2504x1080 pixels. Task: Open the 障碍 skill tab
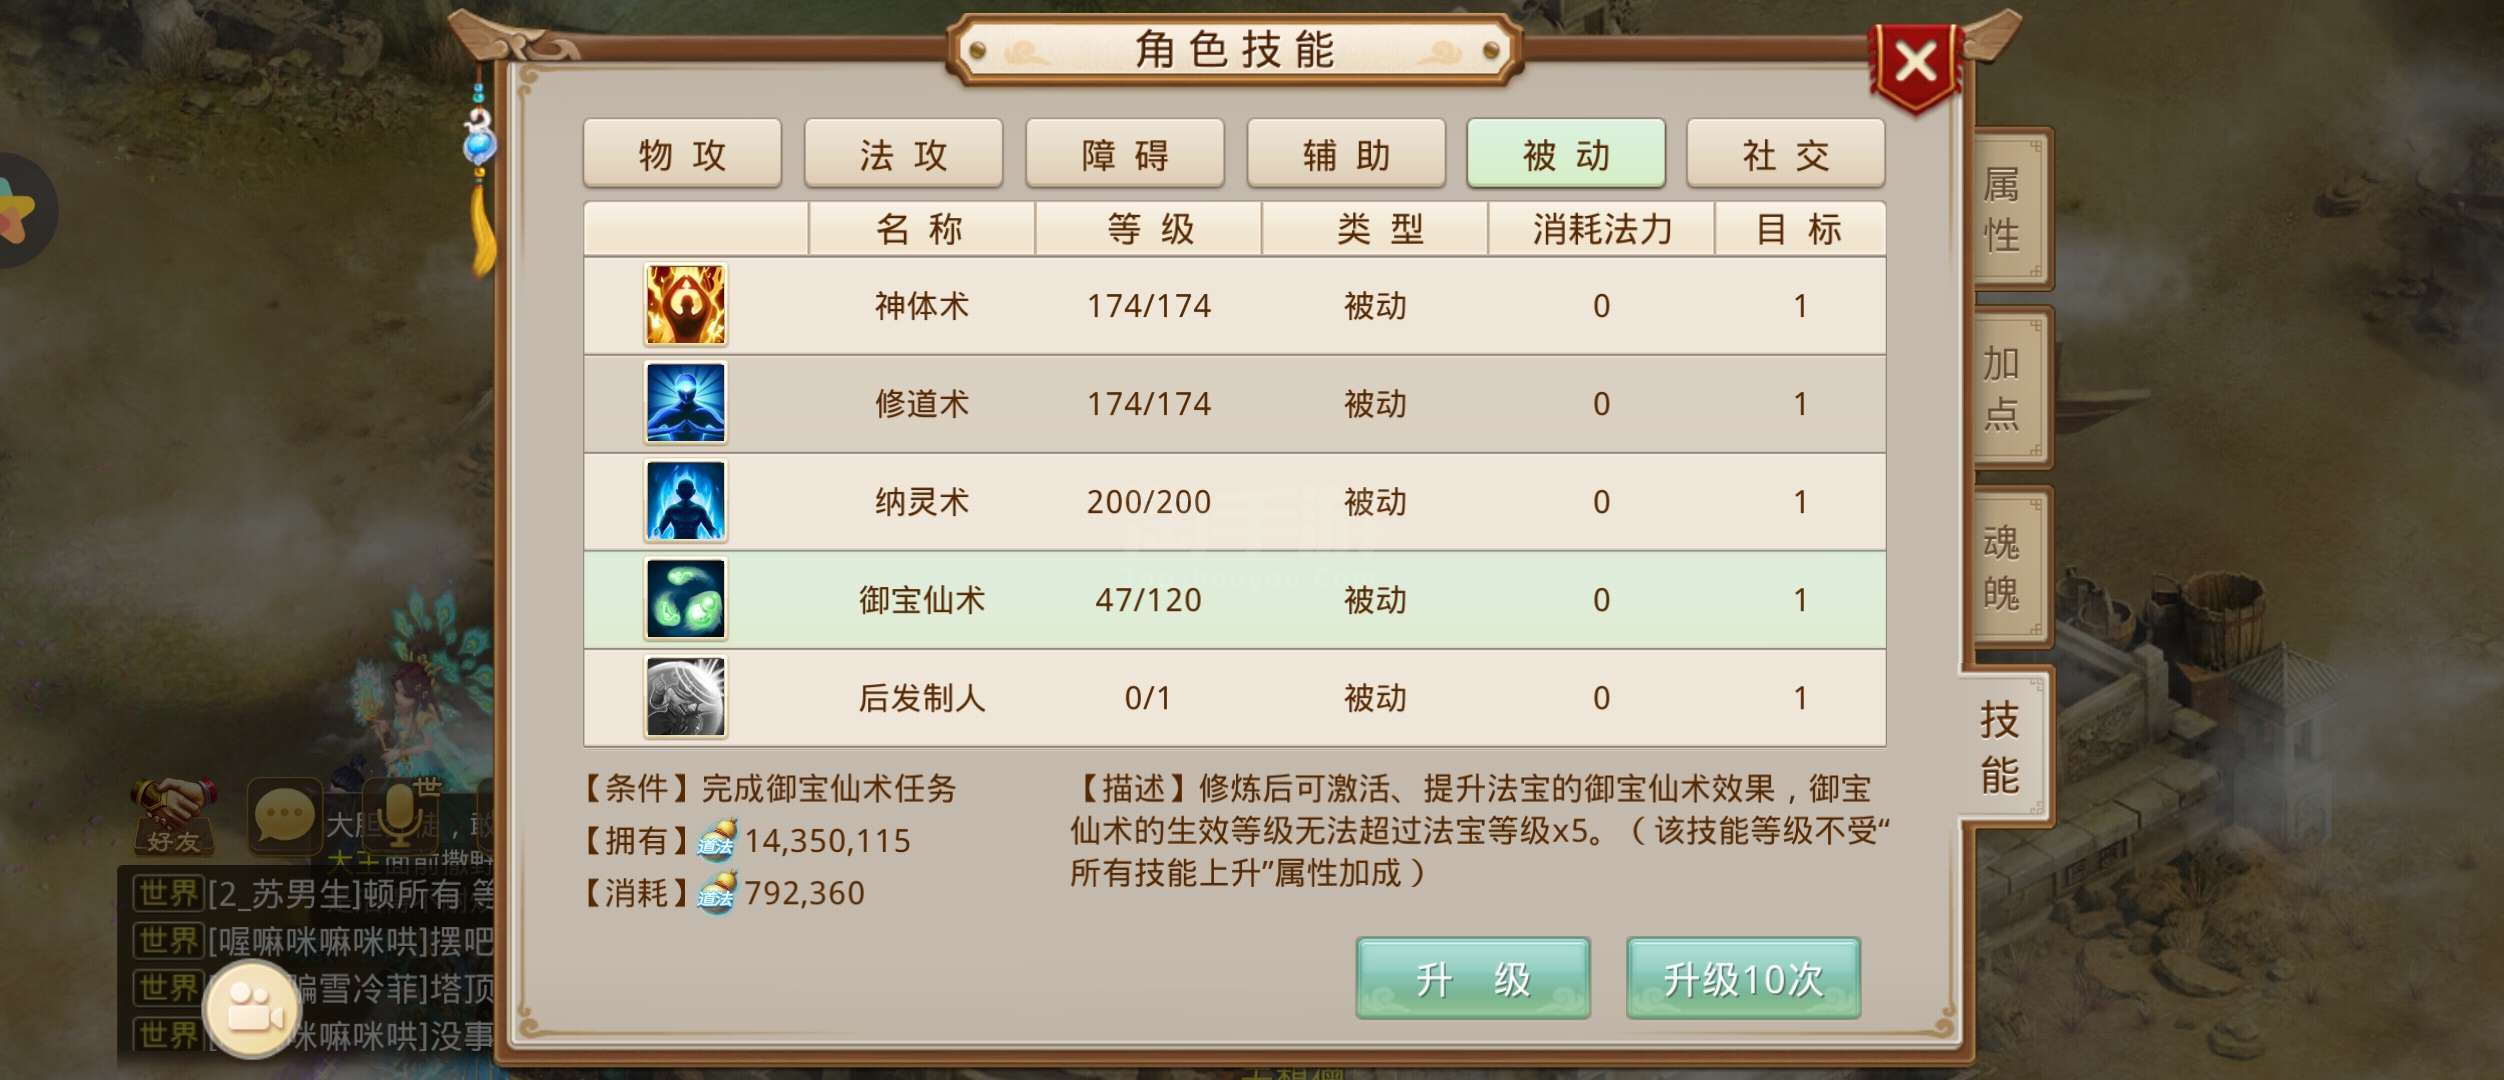(x=1125, y=154)
